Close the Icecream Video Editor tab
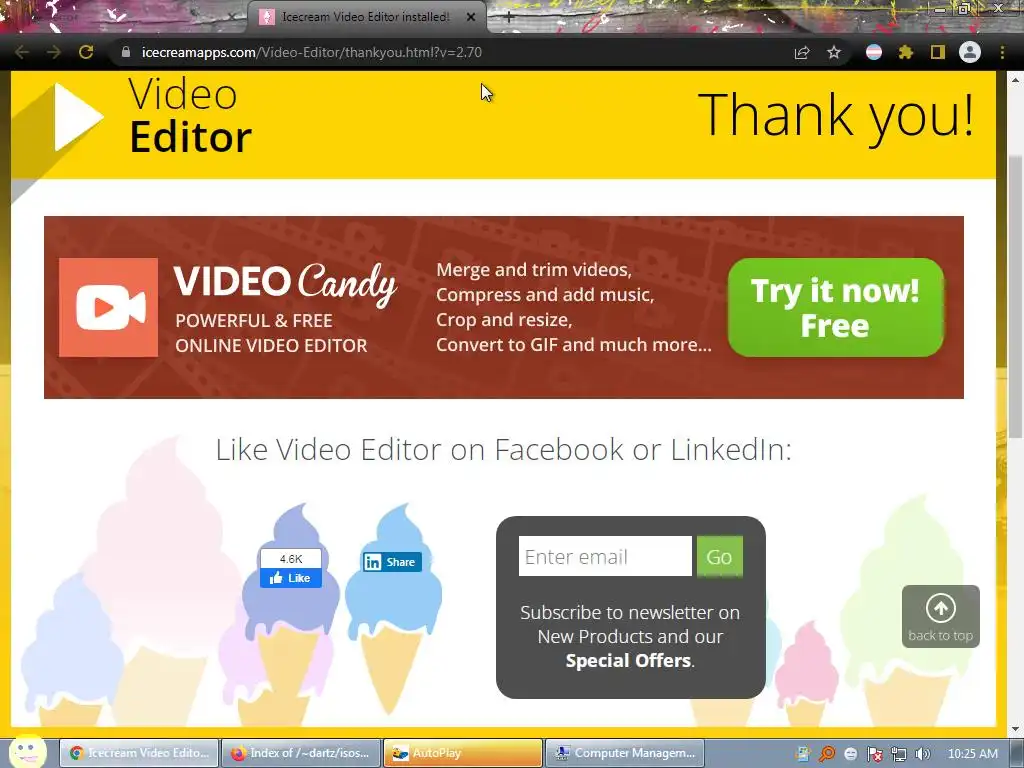This screenshot has width=1024, height=768. tap(470, 17)
